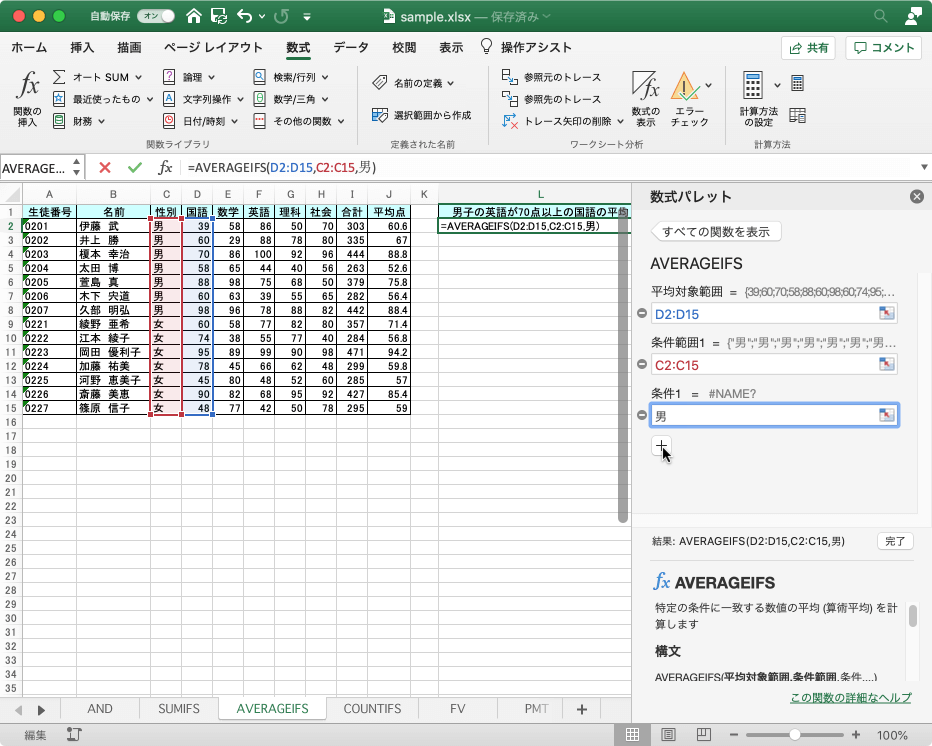The height and width of the screenshot is (746, 932).
Task: Switch to Page Break Preview in status bar
Action: (704, 735)
